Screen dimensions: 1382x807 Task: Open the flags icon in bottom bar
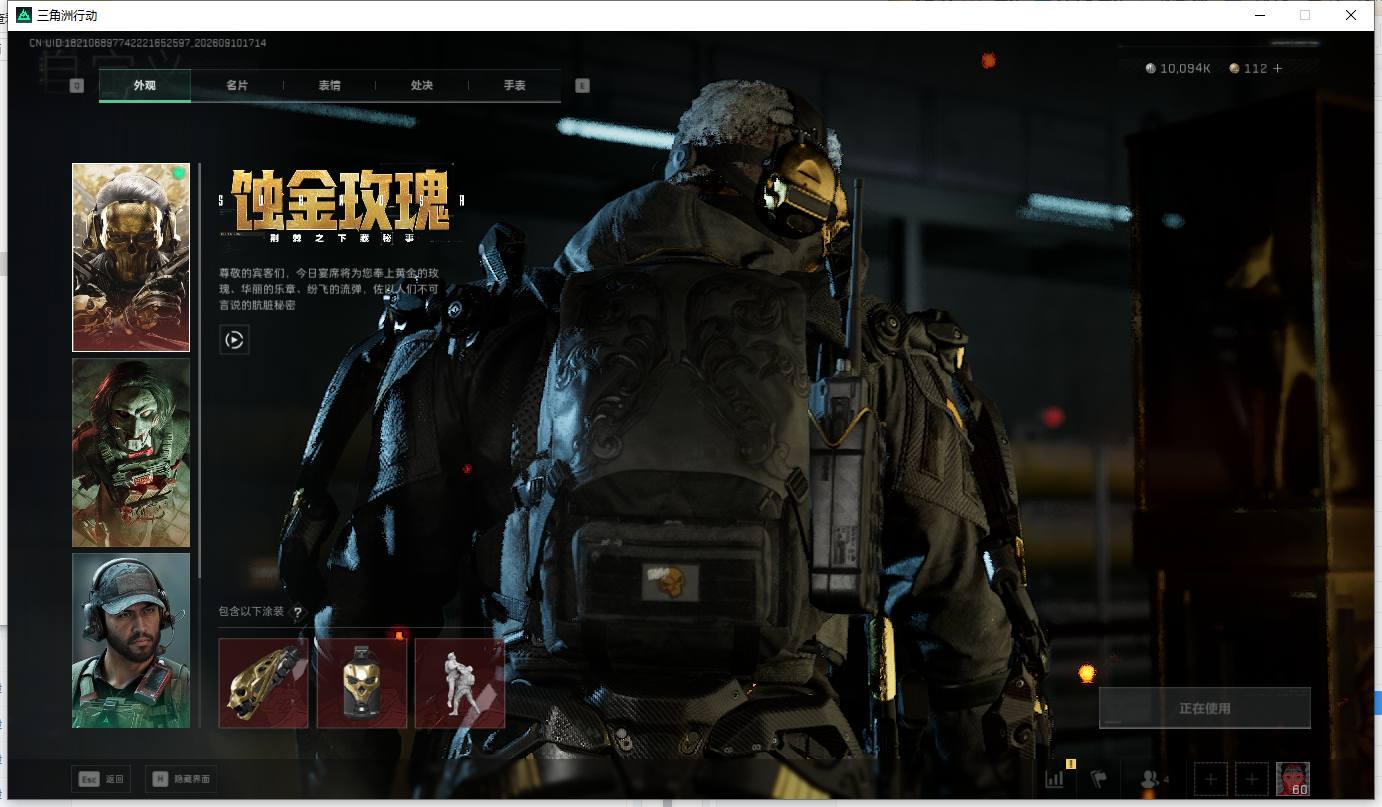click(x=1098, y=778)
